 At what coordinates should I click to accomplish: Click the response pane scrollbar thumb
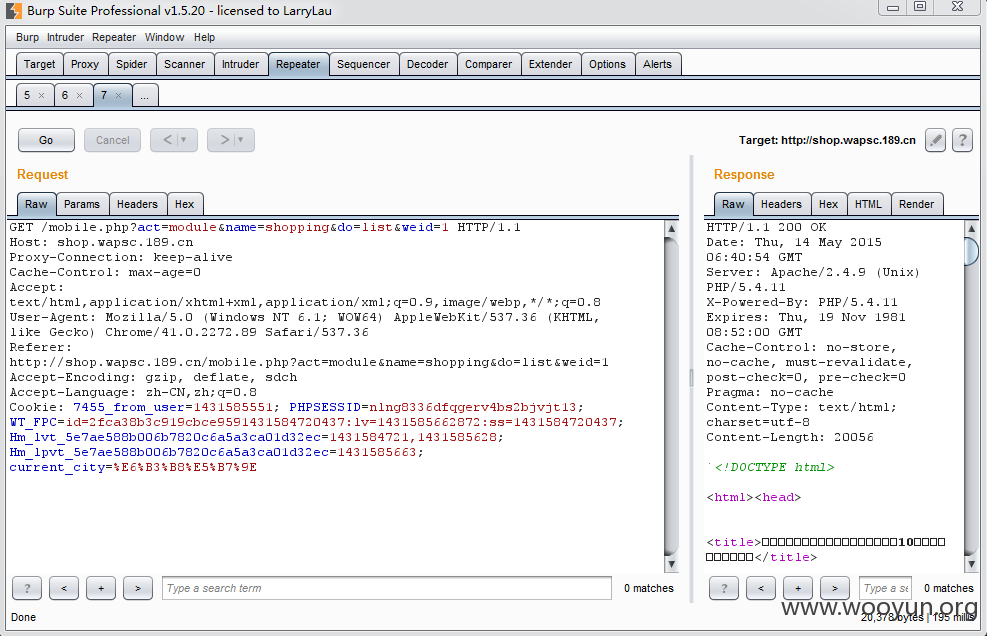[x=971, y=251]
